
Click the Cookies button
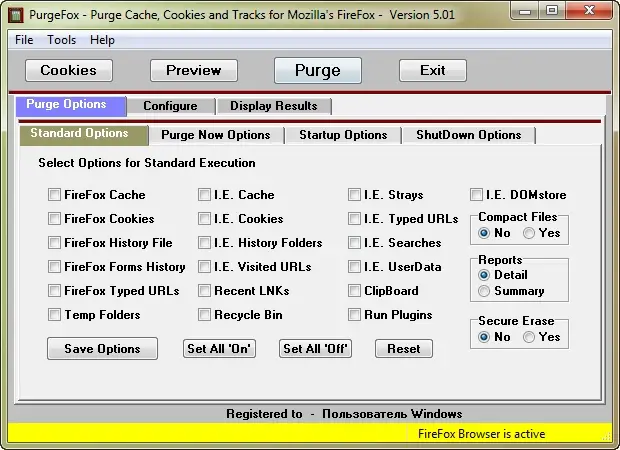coord(69,70)
